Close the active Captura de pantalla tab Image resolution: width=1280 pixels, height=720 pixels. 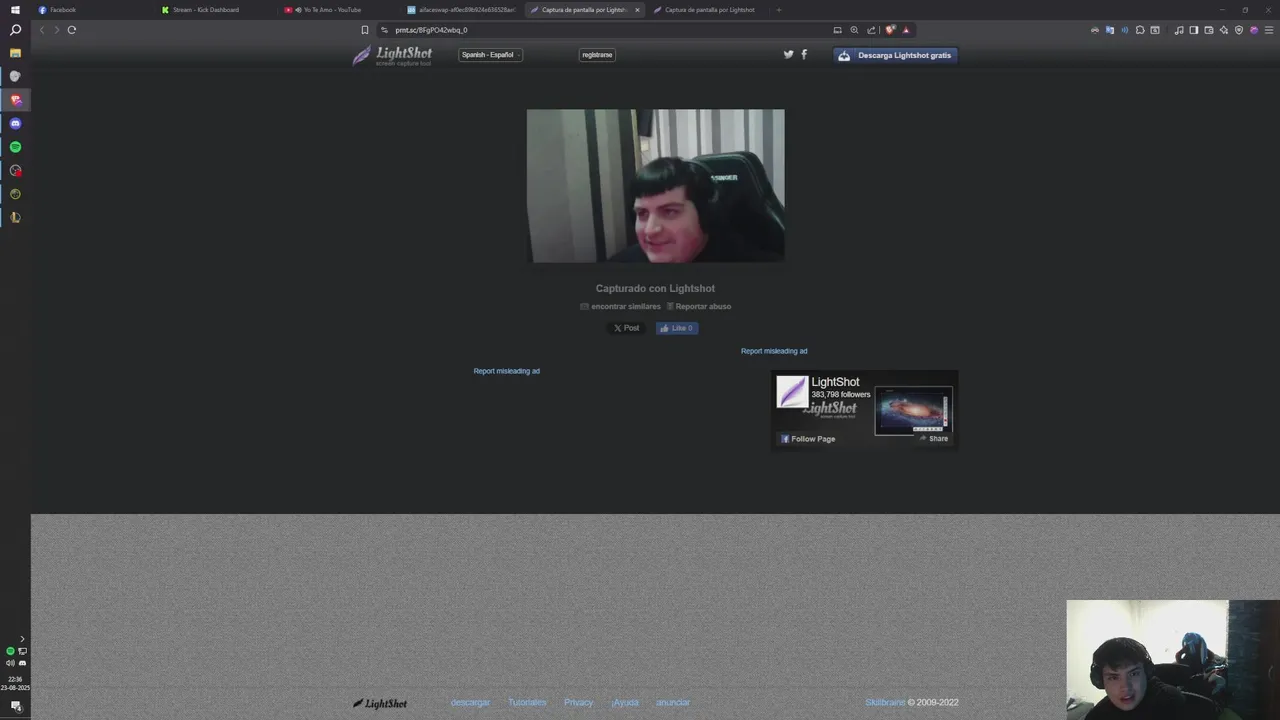[x=637, y=10]
